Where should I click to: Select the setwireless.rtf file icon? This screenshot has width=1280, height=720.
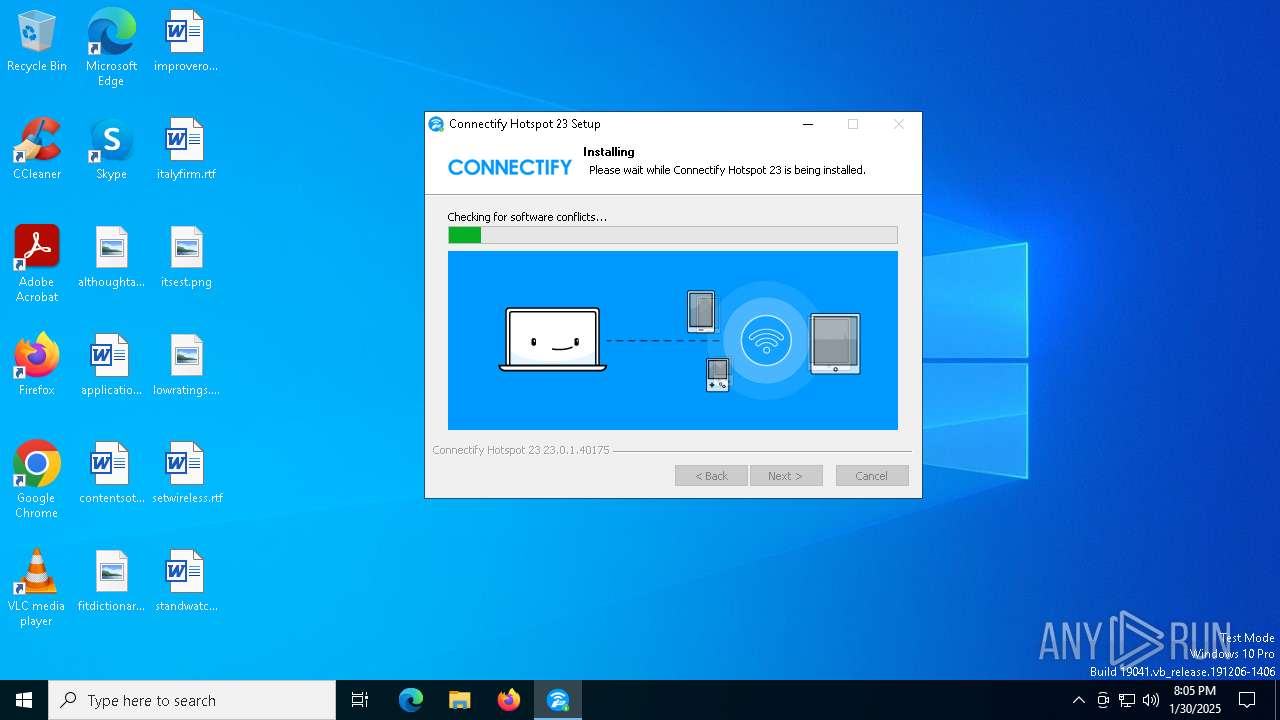pos(186,474)
